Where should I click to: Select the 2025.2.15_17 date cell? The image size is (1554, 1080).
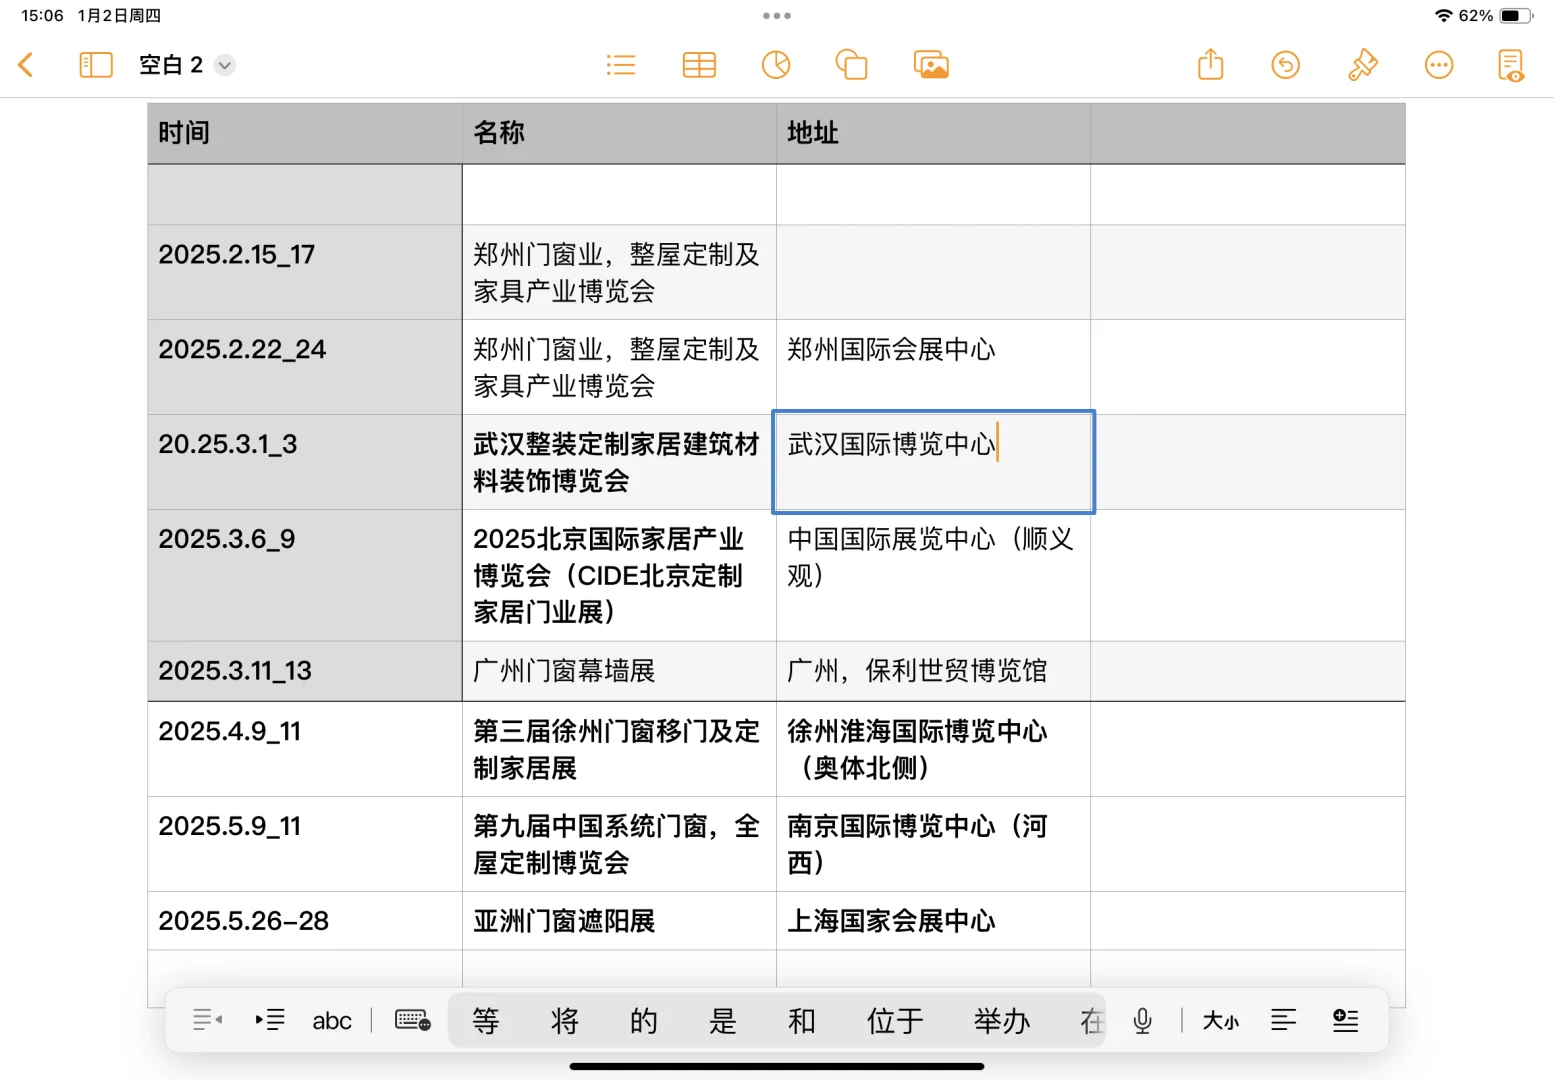(x=305, y=272)
